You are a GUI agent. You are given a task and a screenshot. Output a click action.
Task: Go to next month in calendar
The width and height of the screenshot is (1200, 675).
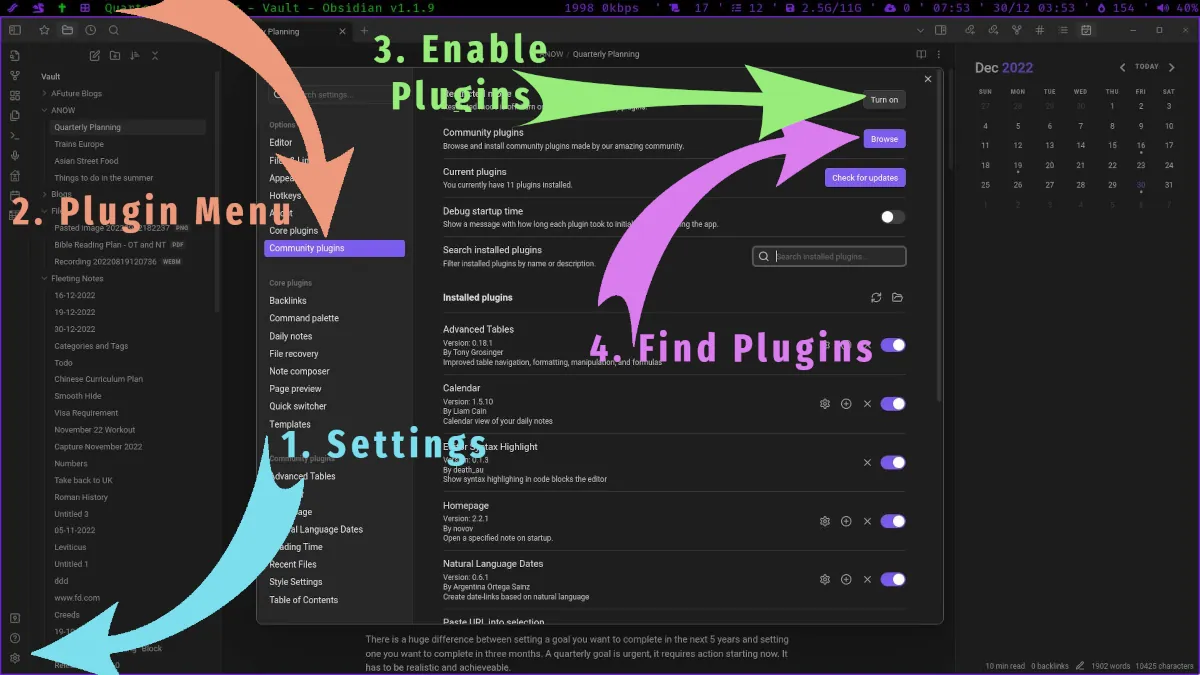tap(1172, 67)
